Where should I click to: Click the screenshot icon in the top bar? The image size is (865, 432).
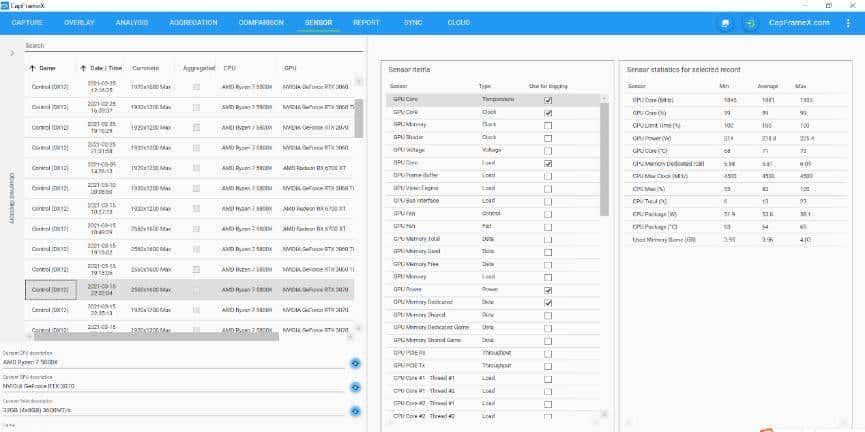(725, 23)
